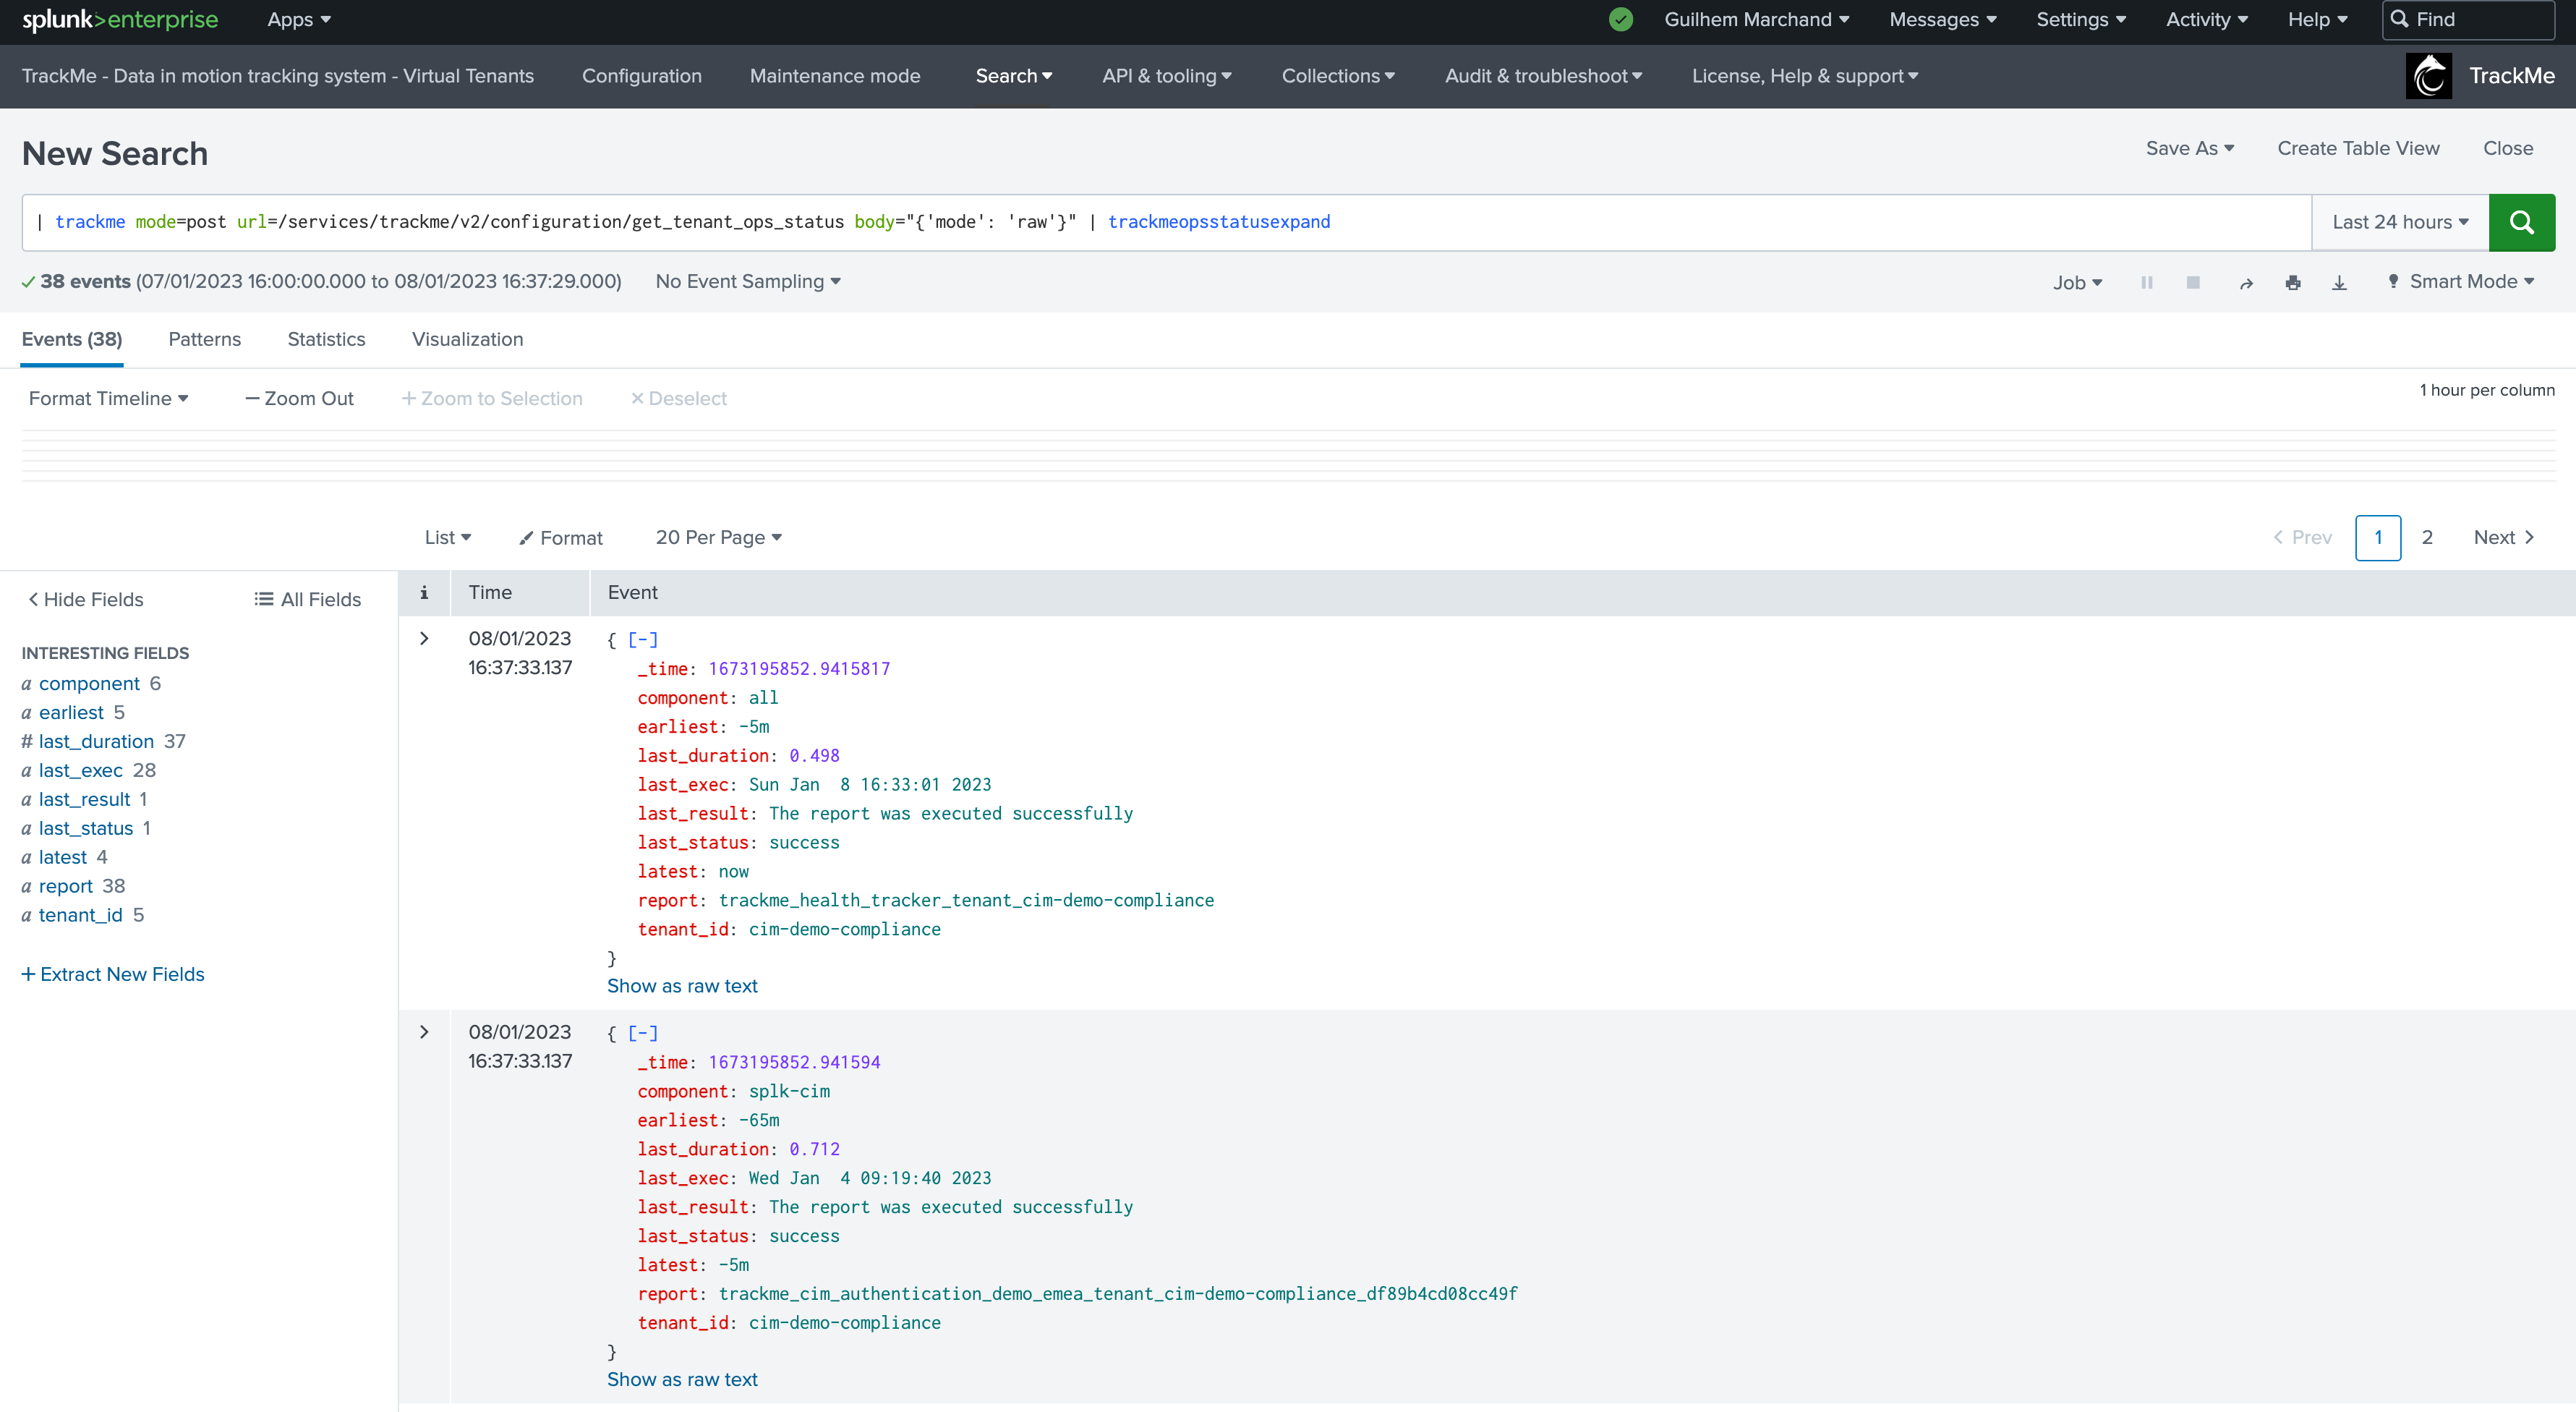Viewport: 2576px width, 1412px height.
Task: Click the Time column header
Action: (x=490, y=592)
